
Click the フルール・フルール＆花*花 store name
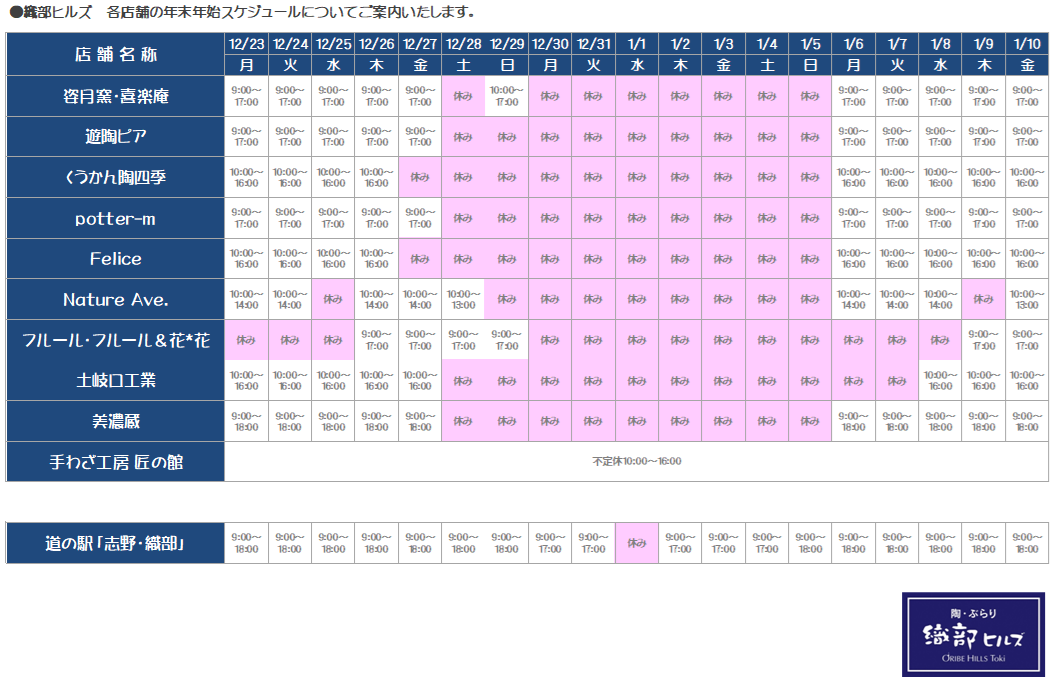(x=116, y=341)
